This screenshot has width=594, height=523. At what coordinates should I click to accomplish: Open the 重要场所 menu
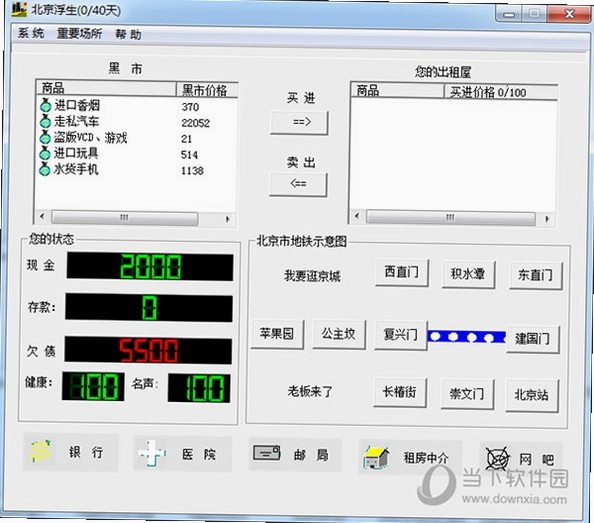80,34
